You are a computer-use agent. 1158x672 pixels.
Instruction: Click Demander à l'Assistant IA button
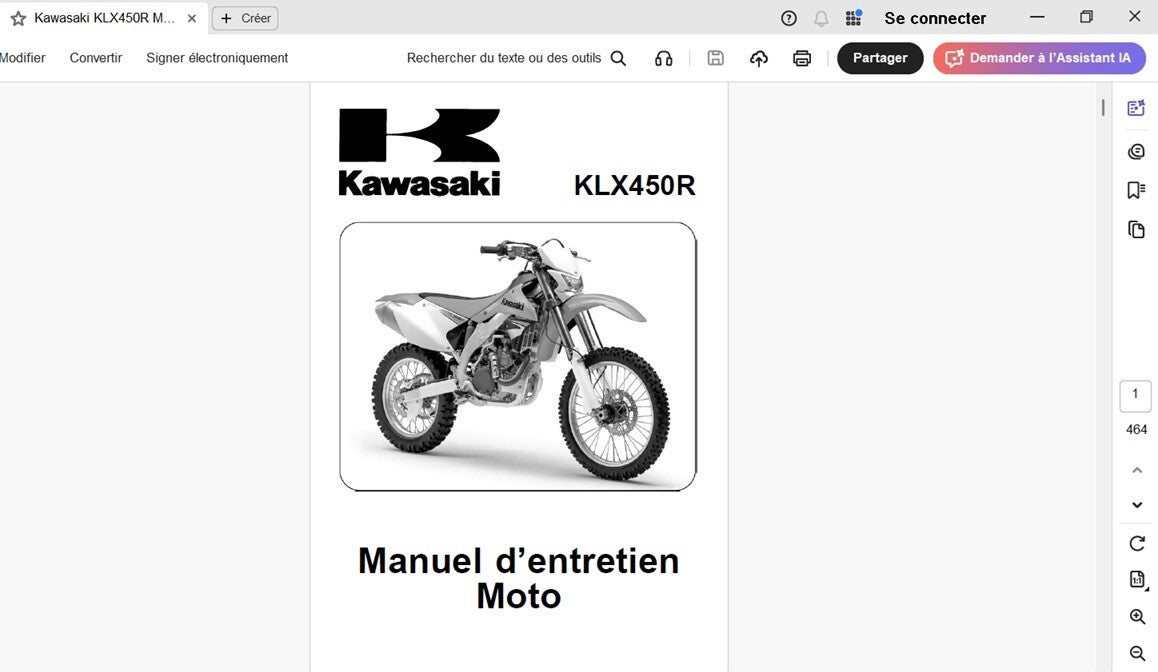coord(1039,58)
